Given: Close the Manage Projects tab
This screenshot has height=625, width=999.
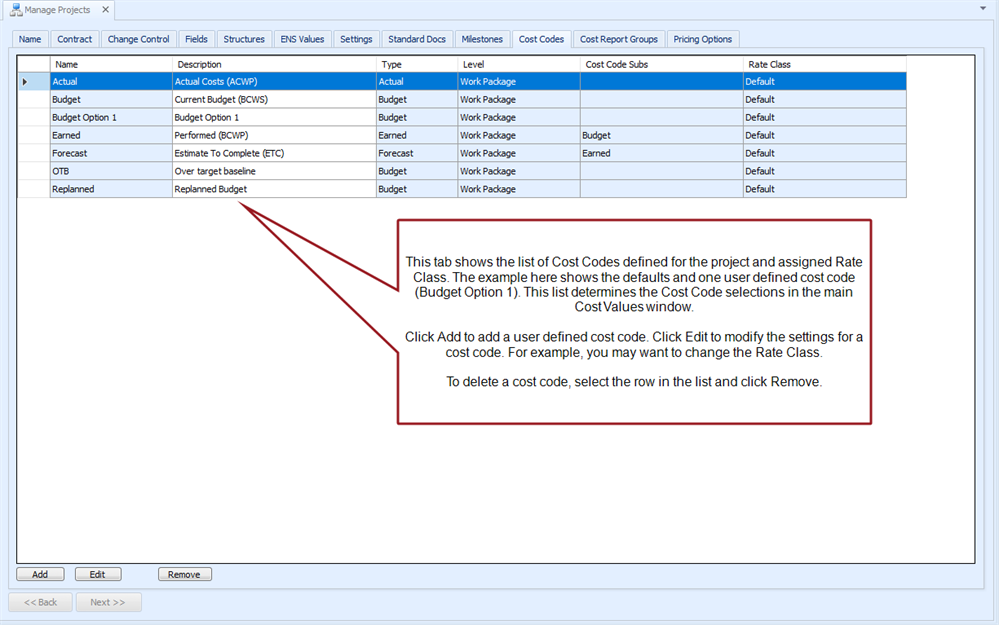Looking at the screenshot, I should point(105,10).
